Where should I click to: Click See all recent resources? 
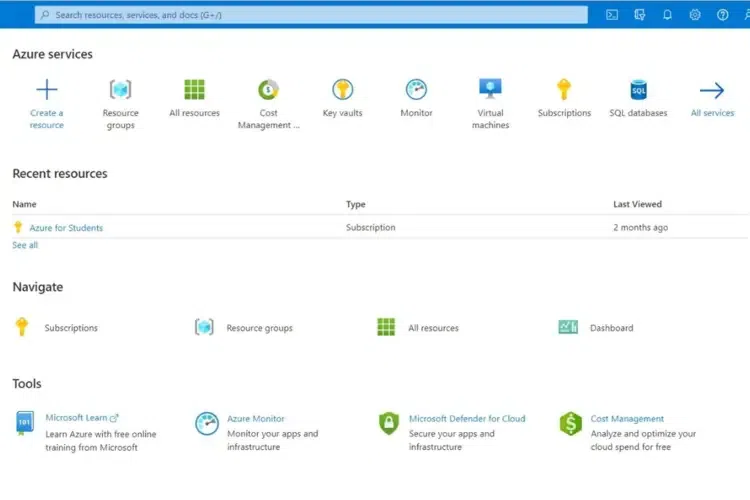coord(25,245)
